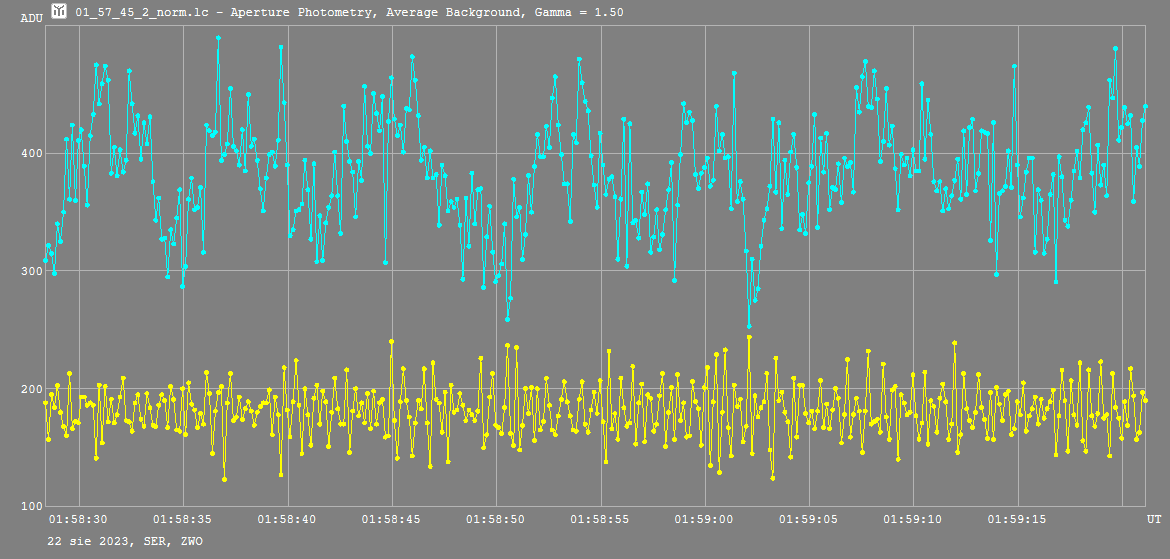Click the 01:58:30 time label

pos(78,519)
